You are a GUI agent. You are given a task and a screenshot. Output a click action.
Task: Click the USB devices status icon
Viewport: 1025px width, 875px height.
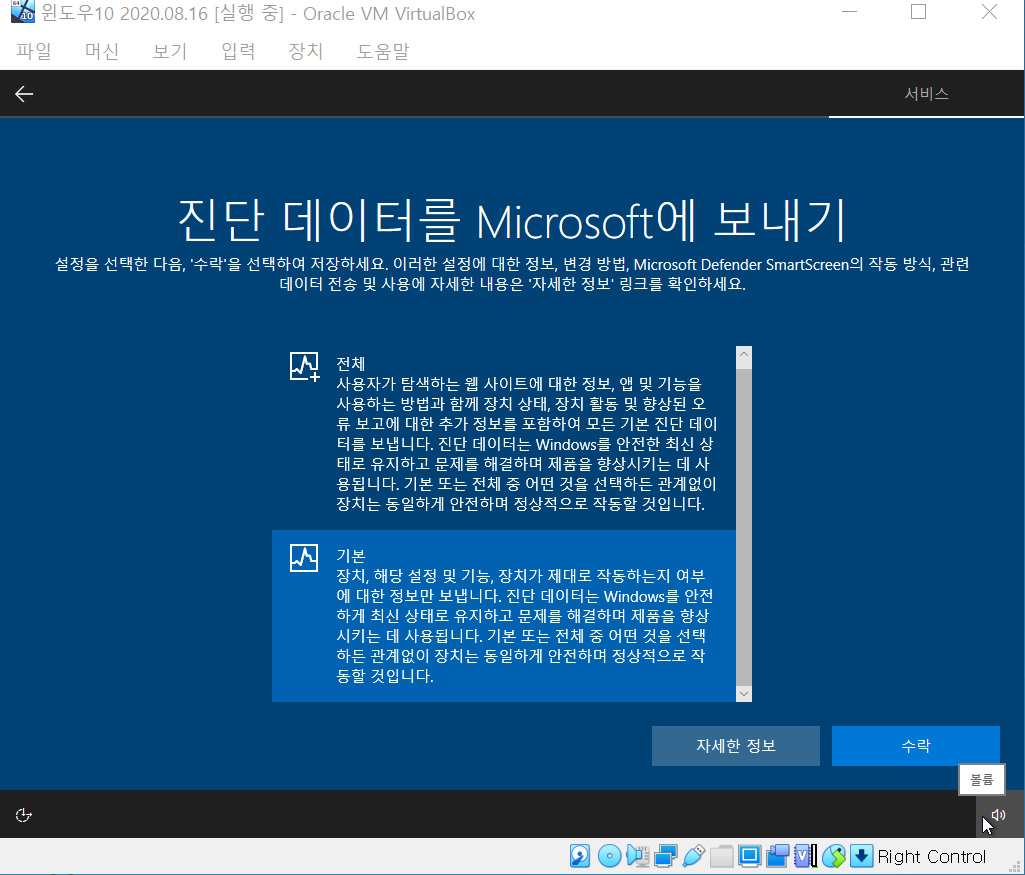click(694, 856)
